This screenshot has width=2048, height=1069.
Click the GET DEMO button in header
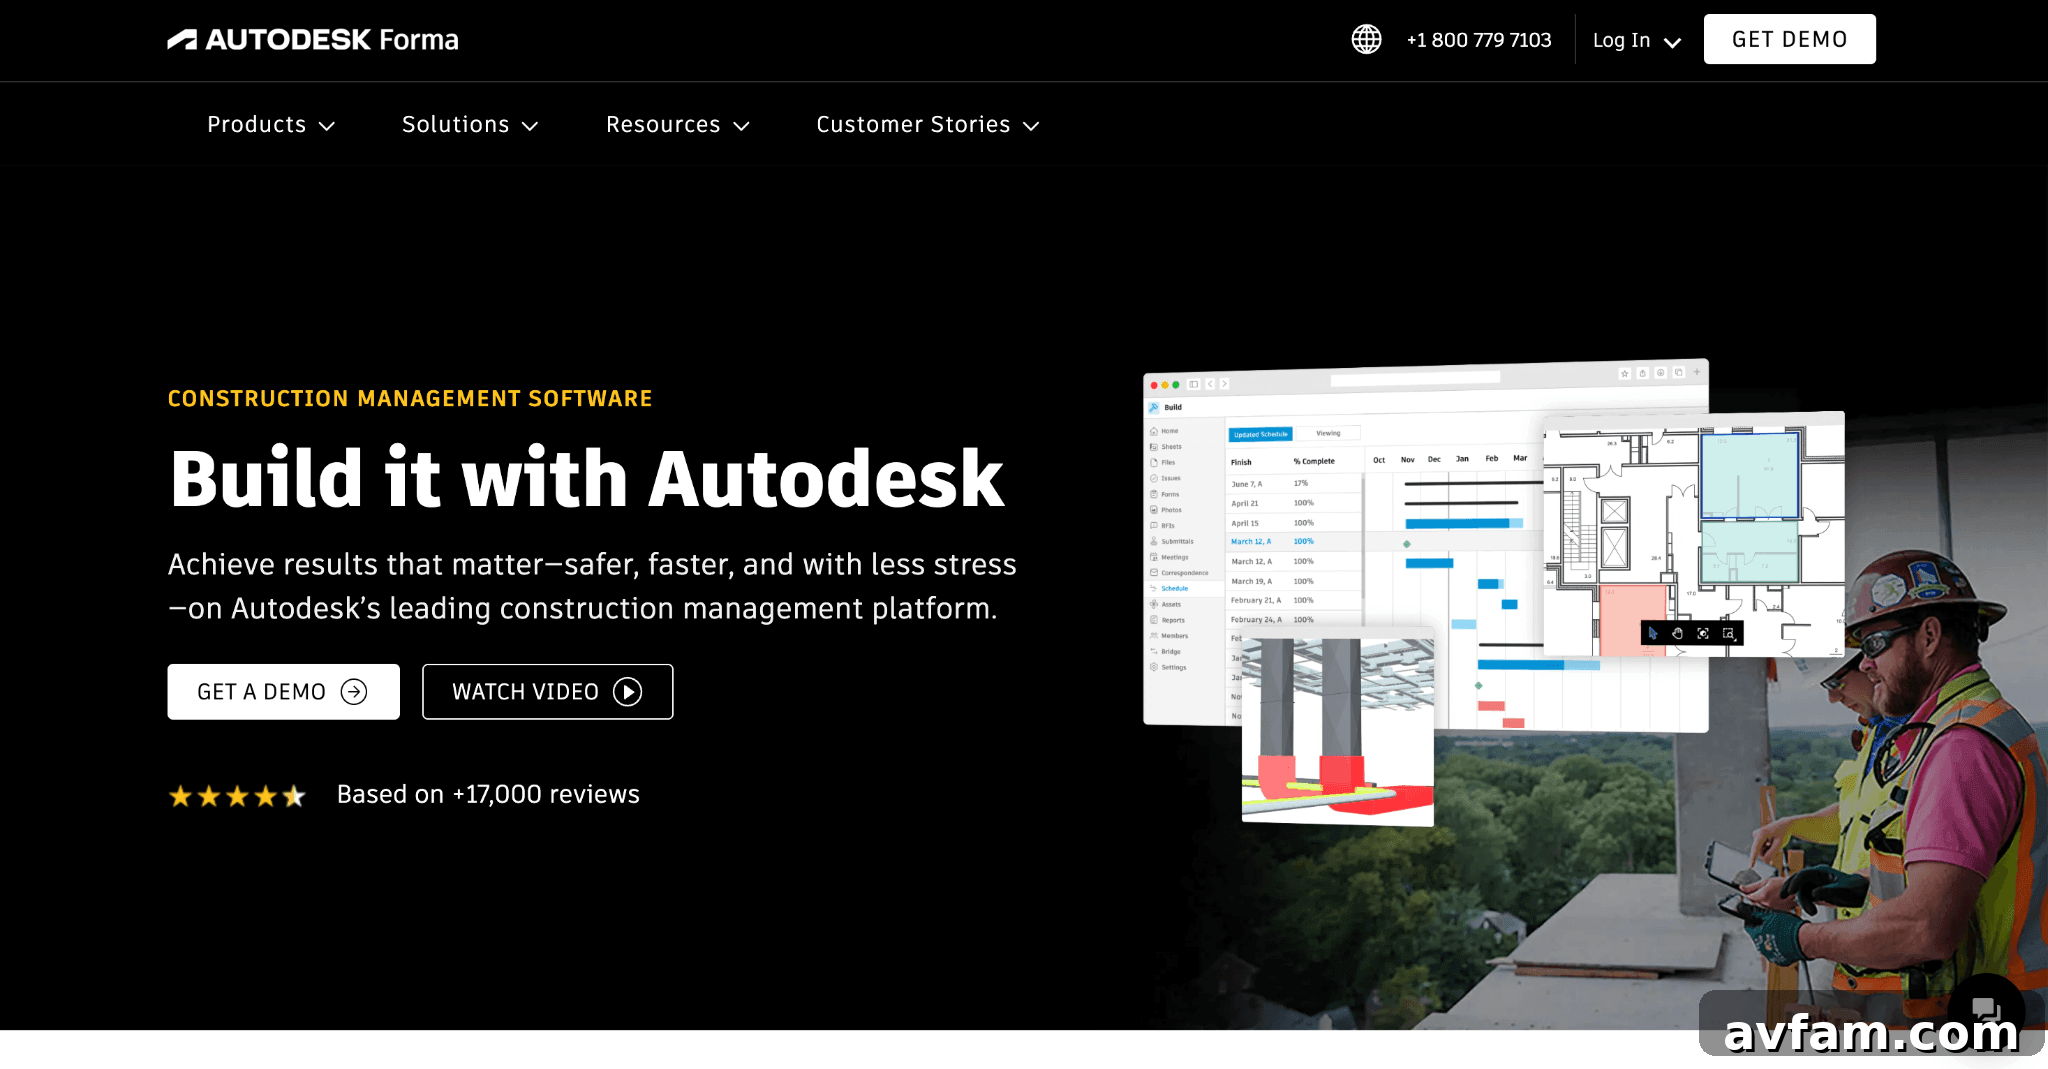tap(1789, 39)
